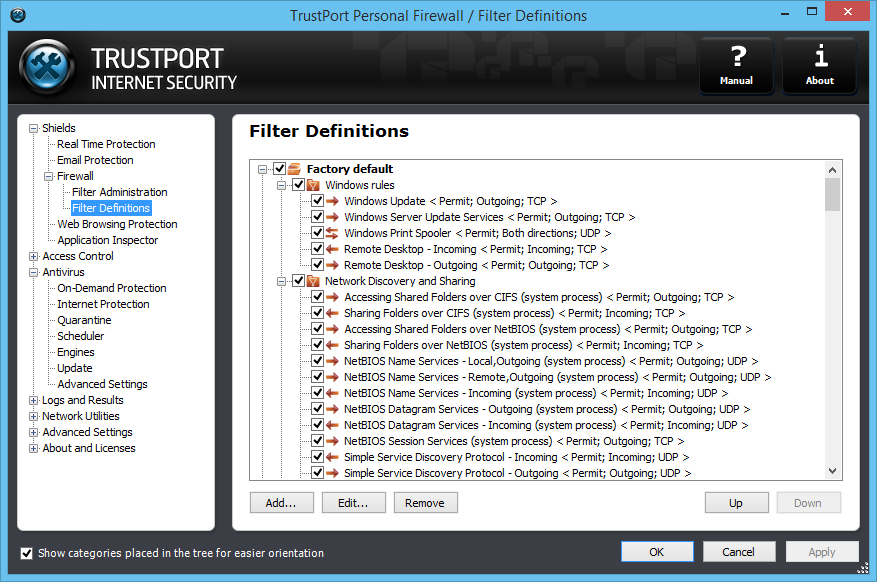This screenshot has height=582, width=877.
Task: Toggle the NetBIOS Session Services checkbox
Action: coord(318,441)
